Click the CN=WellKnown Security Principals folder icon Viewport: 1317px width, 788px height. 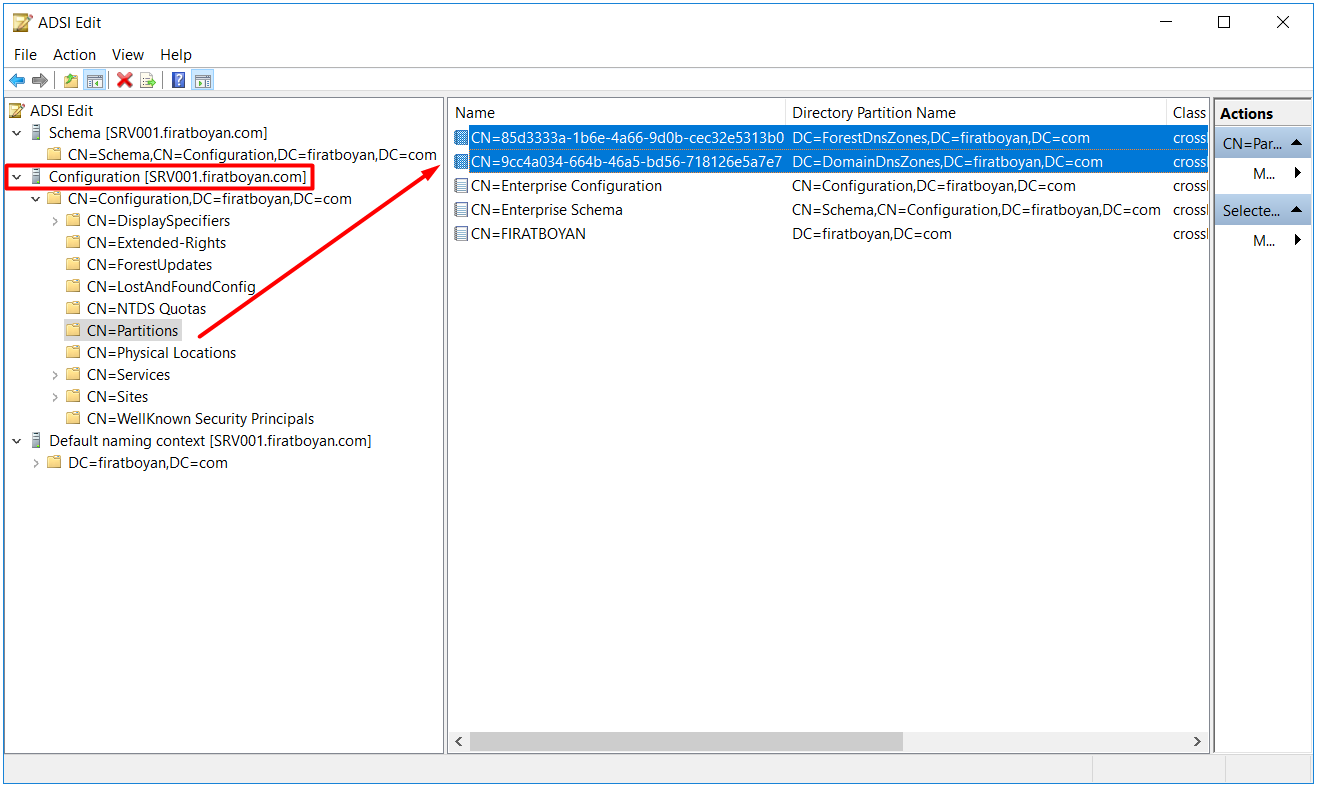point(73,419)
